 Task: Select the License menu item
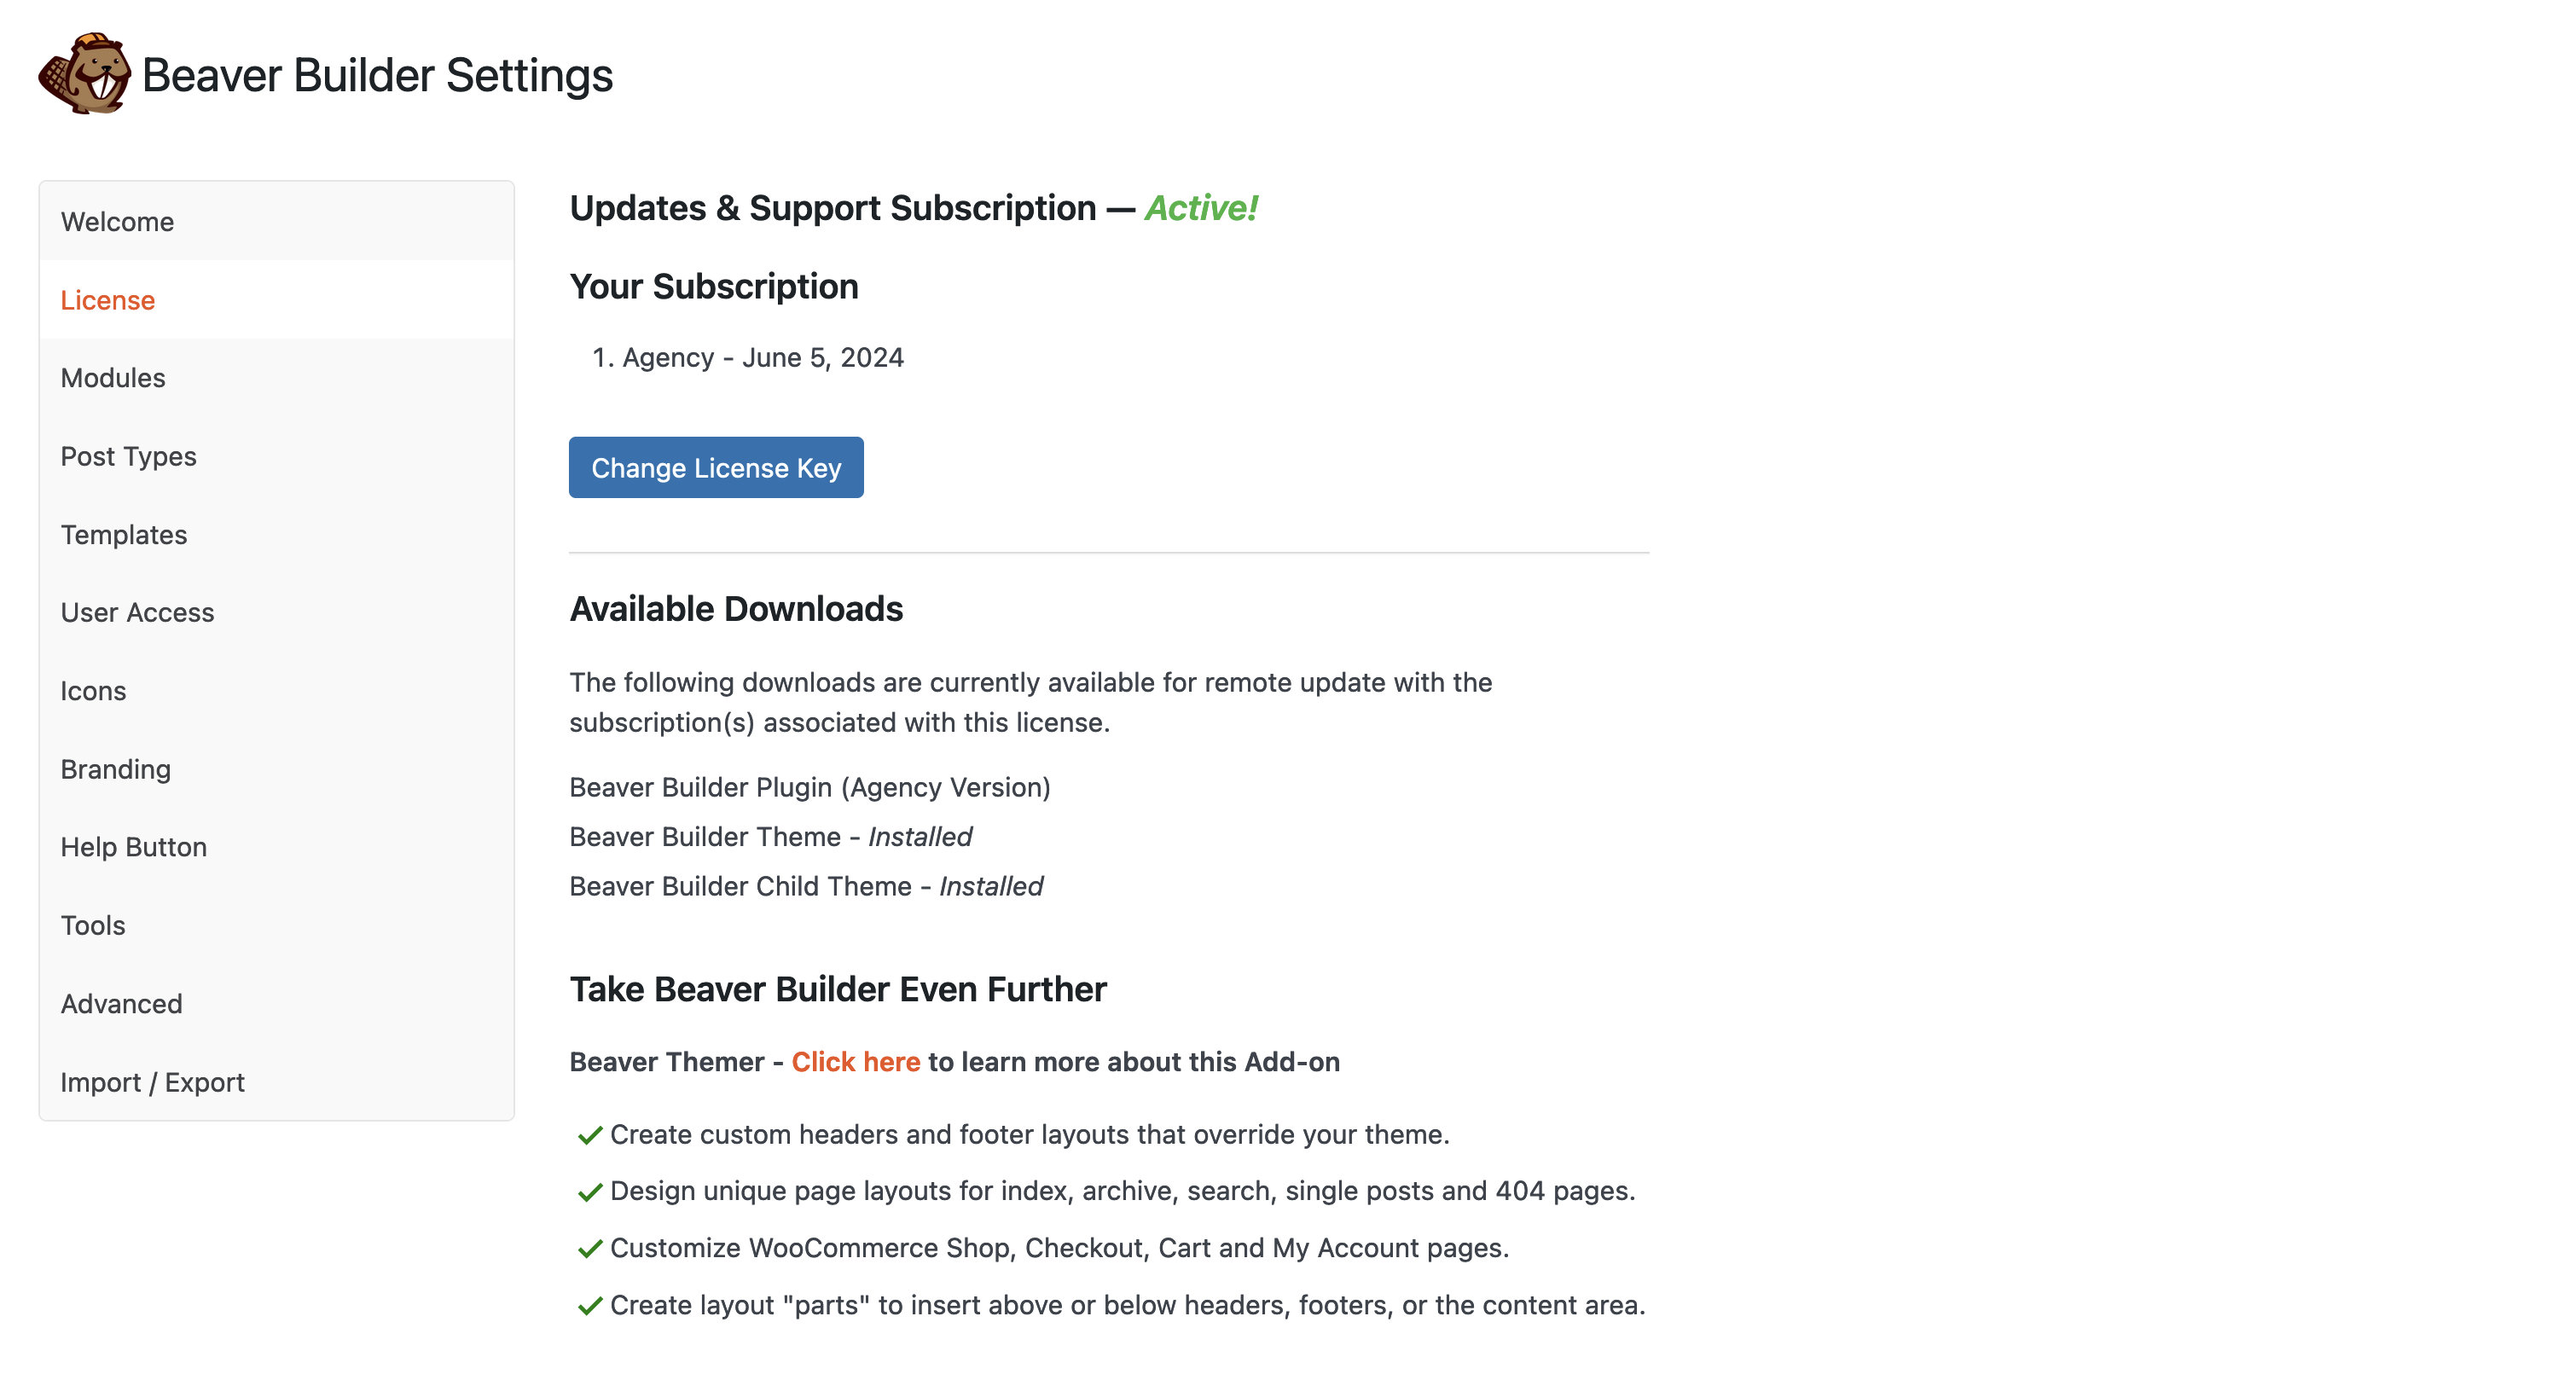[107, 299]
